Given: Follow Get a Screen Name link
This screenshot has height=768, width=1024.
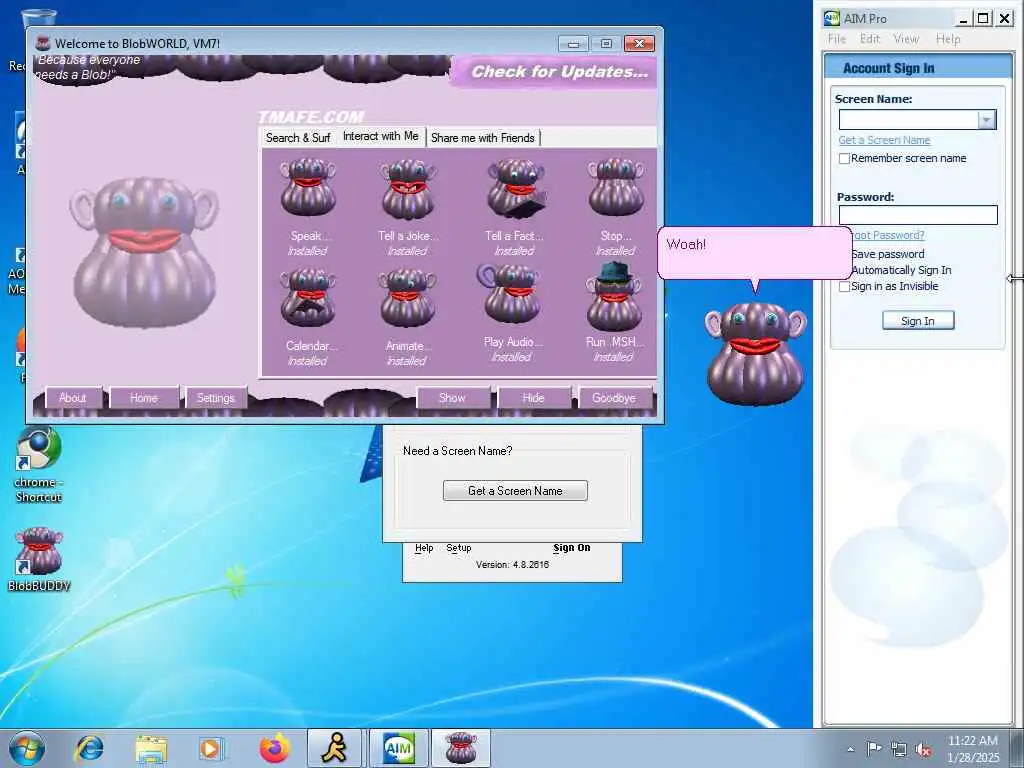Looking at the screenshot, I should [884, 140].
